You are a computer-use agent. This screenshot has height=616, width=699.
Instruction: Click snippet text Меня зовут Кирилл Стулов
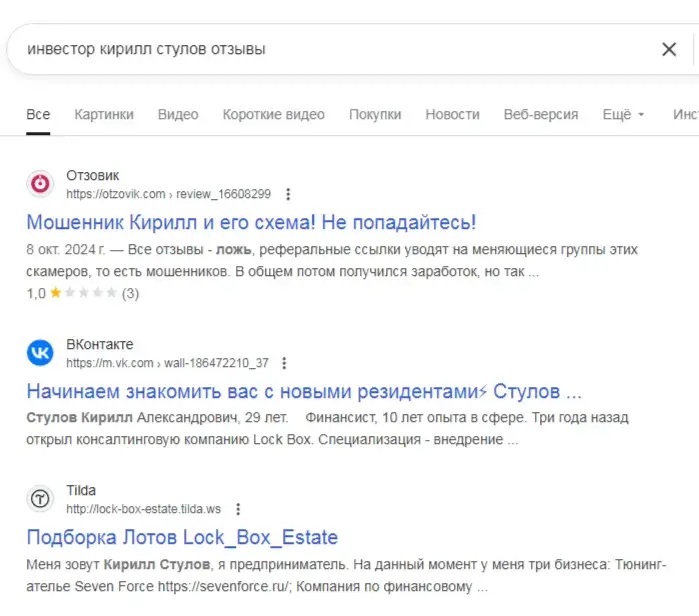tap(118, 564)
